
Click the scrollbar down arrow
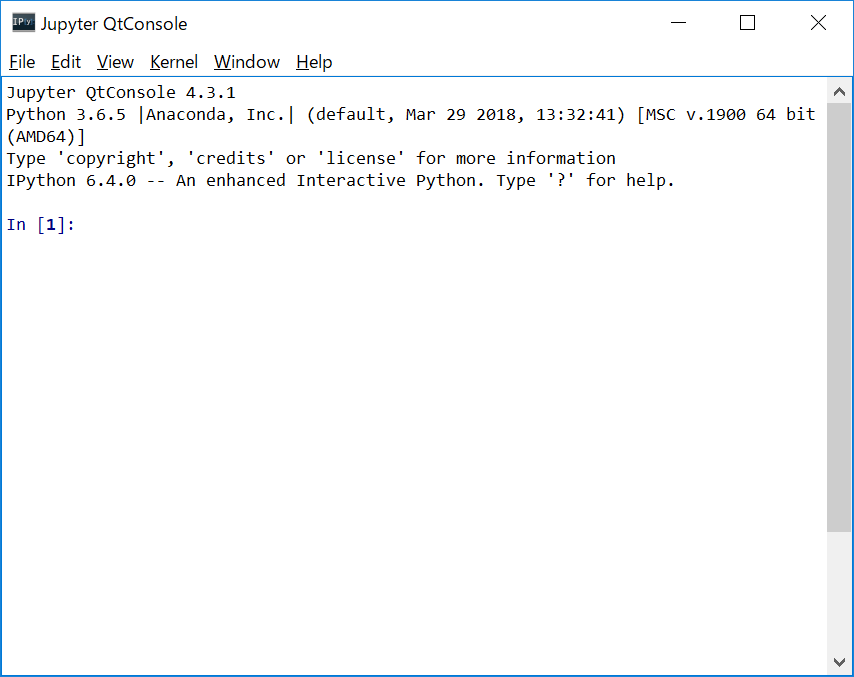(x=839, y=662)
